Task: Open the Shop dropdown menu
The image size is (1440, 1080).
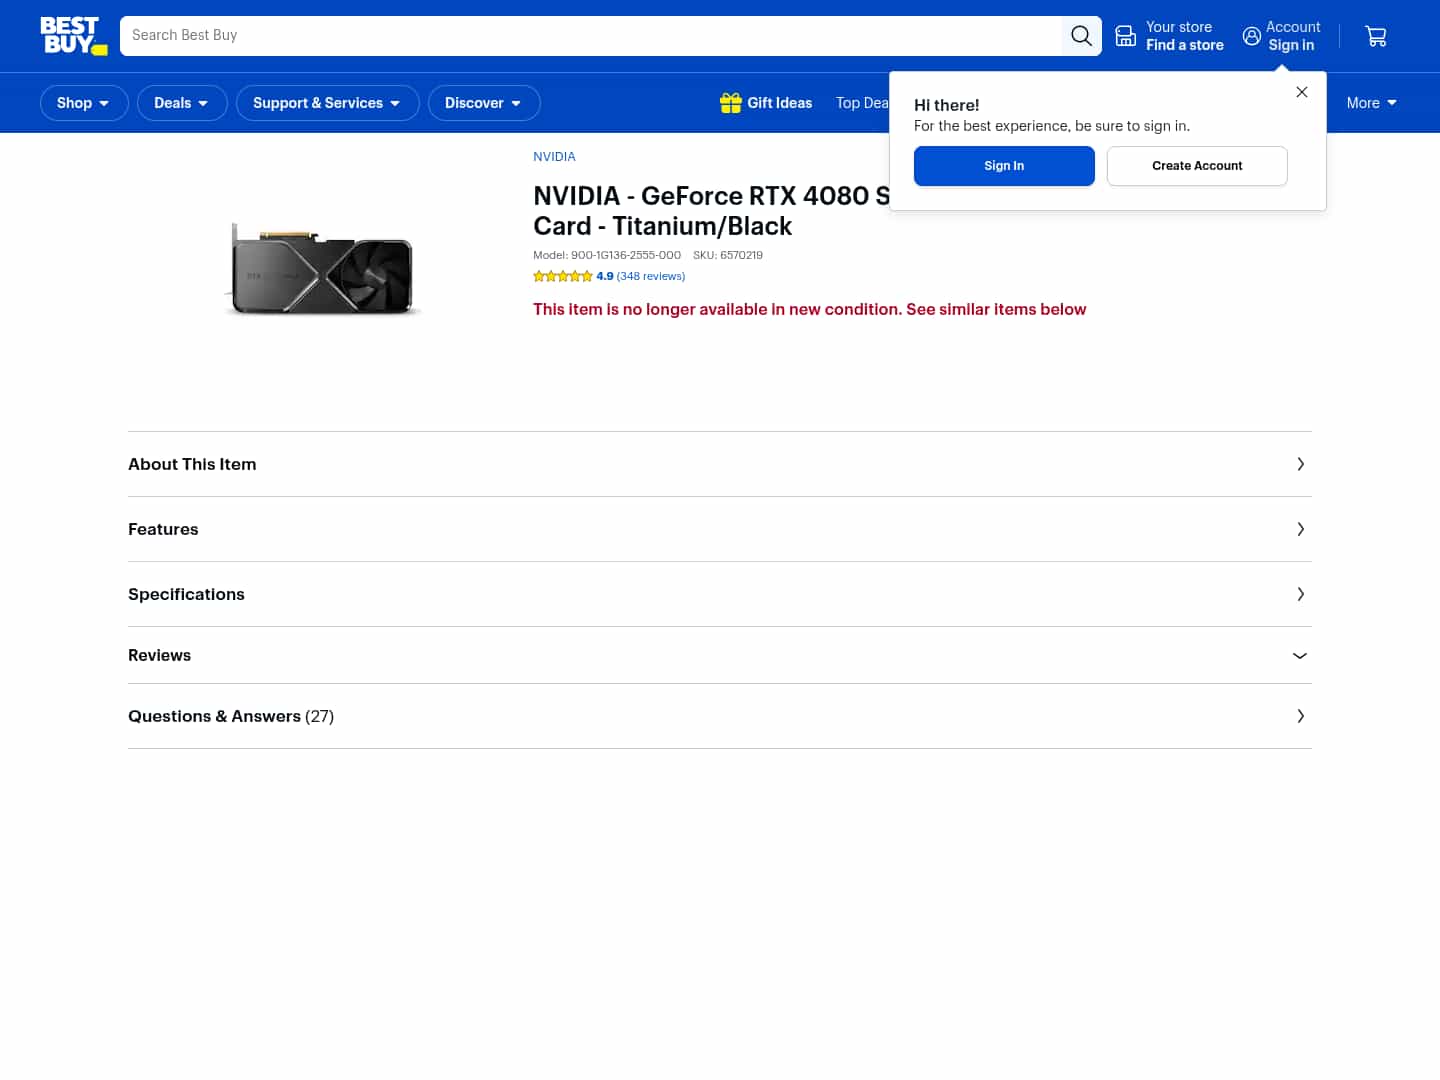Action: [x=84, y=103]
